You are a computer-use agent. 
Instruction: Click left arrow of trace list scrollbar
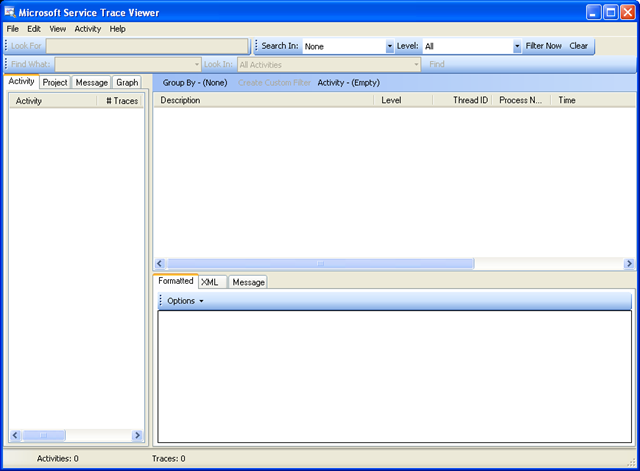pyautogui.click(x=160, y=264)
